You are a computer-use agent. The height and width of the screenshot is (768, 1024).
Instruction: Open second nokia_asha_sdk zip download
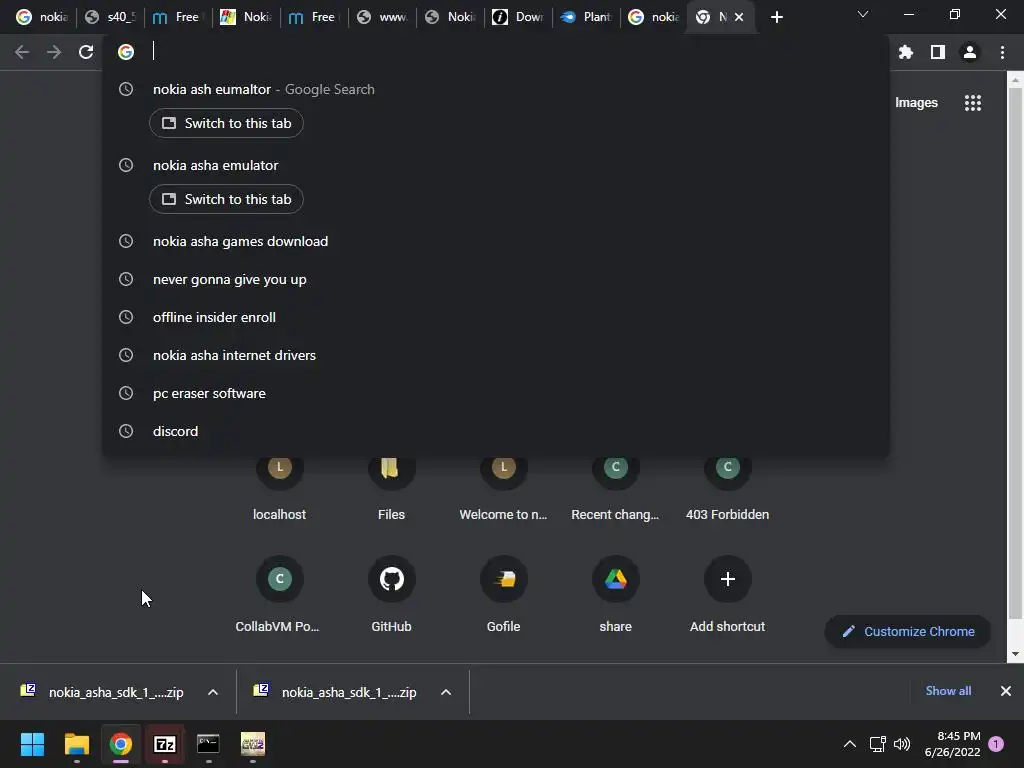[338, 692]
